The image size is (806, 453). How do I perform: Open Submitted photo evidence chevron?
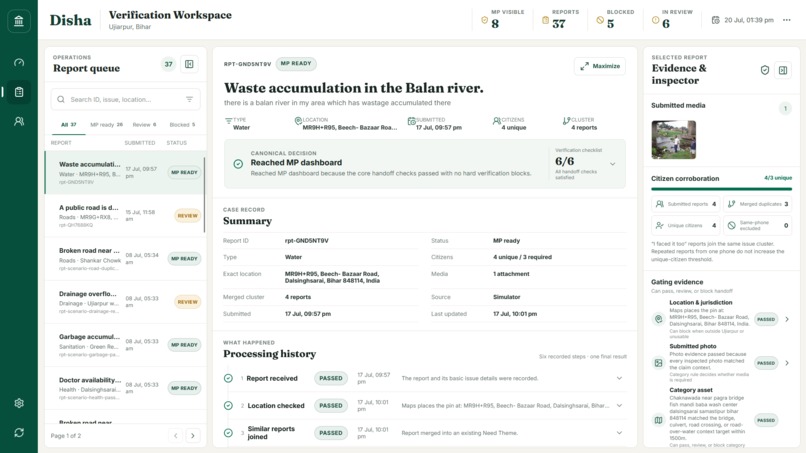pos(787,363)
